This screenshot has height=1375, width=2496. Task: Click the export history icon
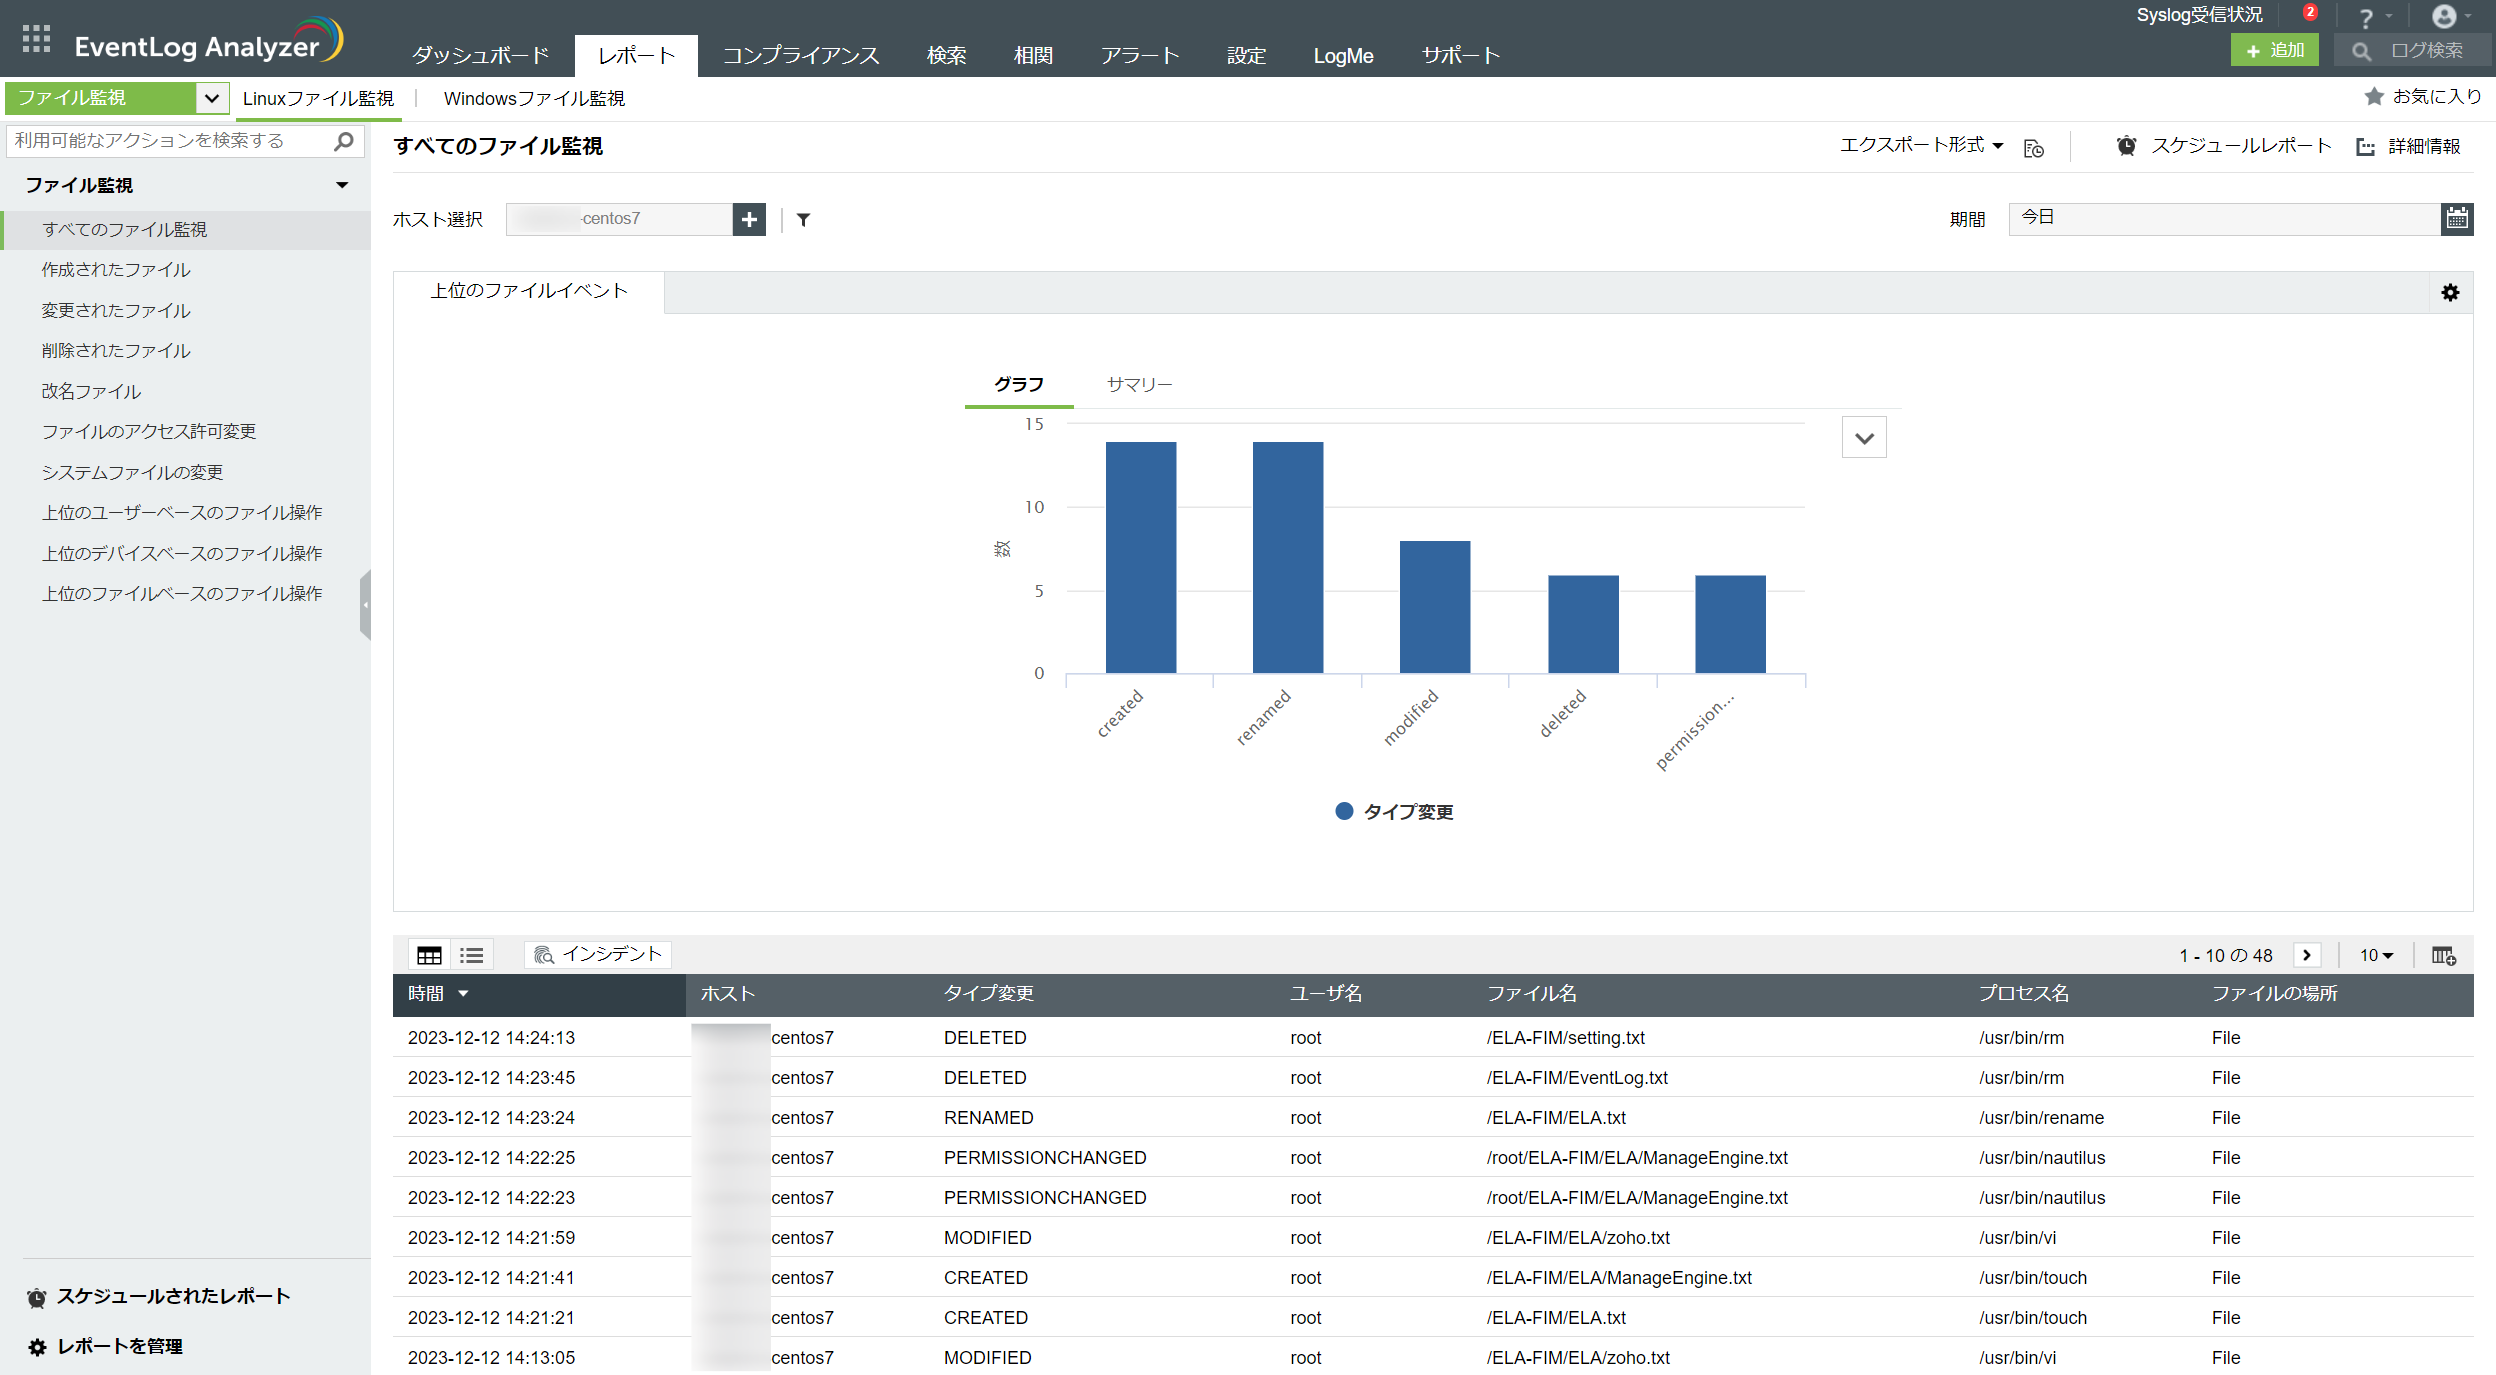pyautogui.click(x=2033, y=148)
